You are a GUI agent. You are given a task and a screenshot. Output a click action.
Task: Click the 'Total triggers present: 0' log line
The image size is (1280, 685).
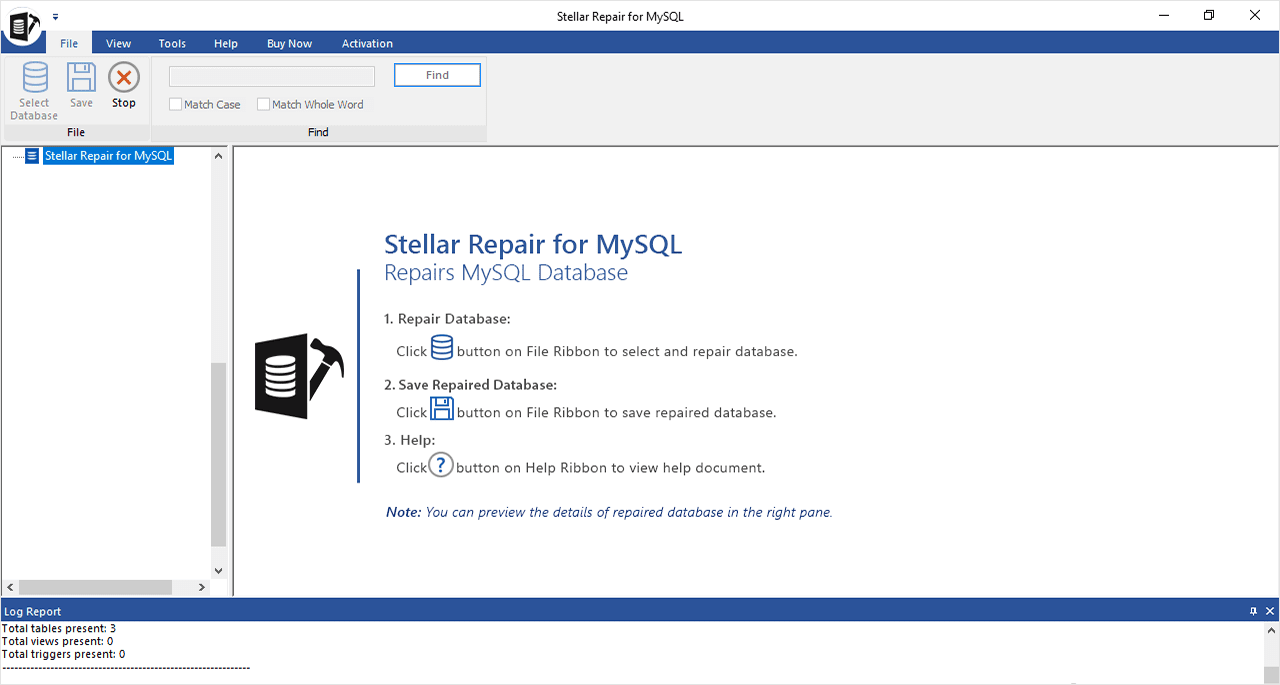pyautogui.click(x=64, y=654)
